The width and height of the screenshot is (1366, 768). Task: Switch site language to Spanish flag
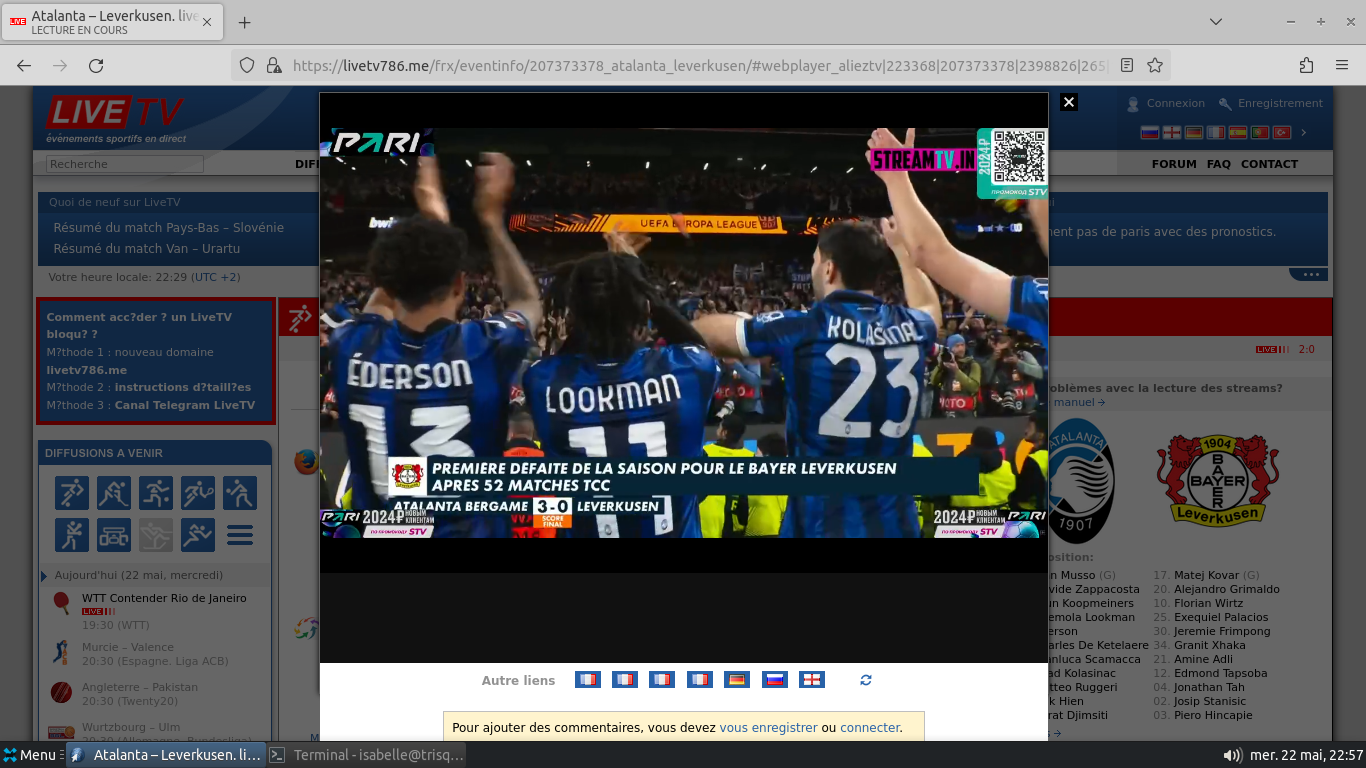[x=1238, y=132]
